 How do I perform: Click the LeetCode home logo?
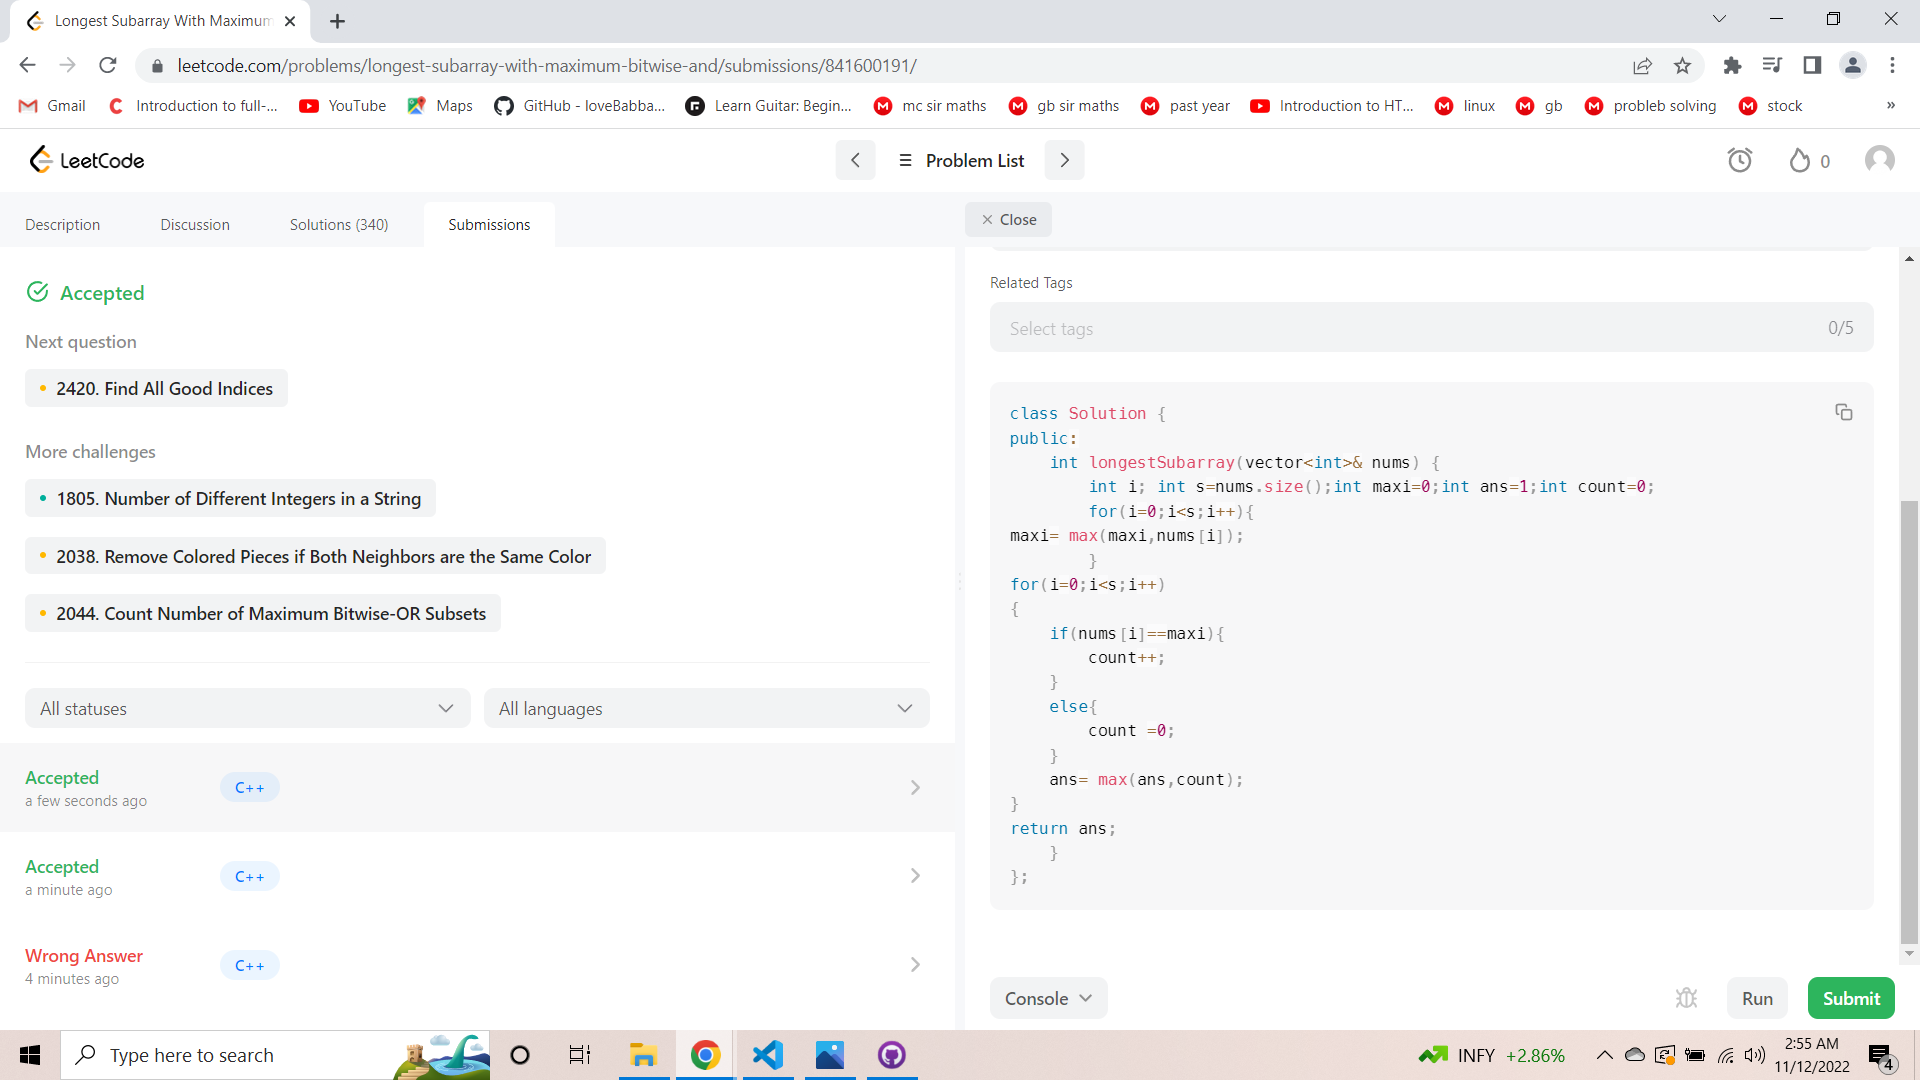[86, 159]
